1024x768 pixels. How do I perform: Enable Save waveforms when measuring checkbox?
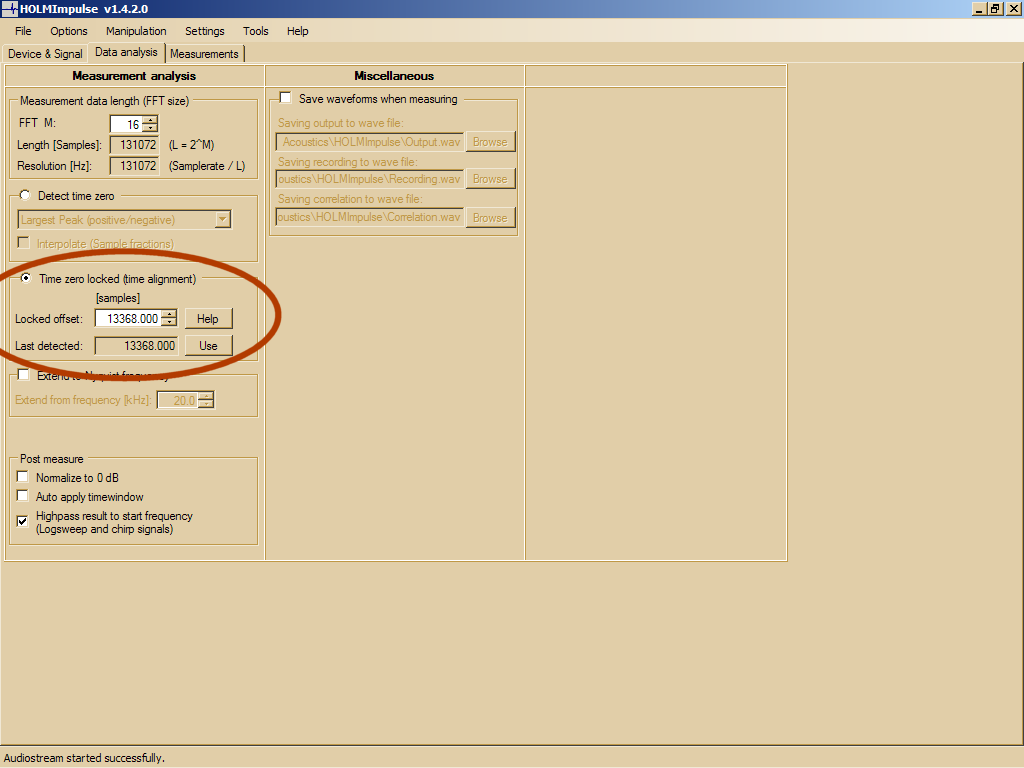(x=285, y=98)
